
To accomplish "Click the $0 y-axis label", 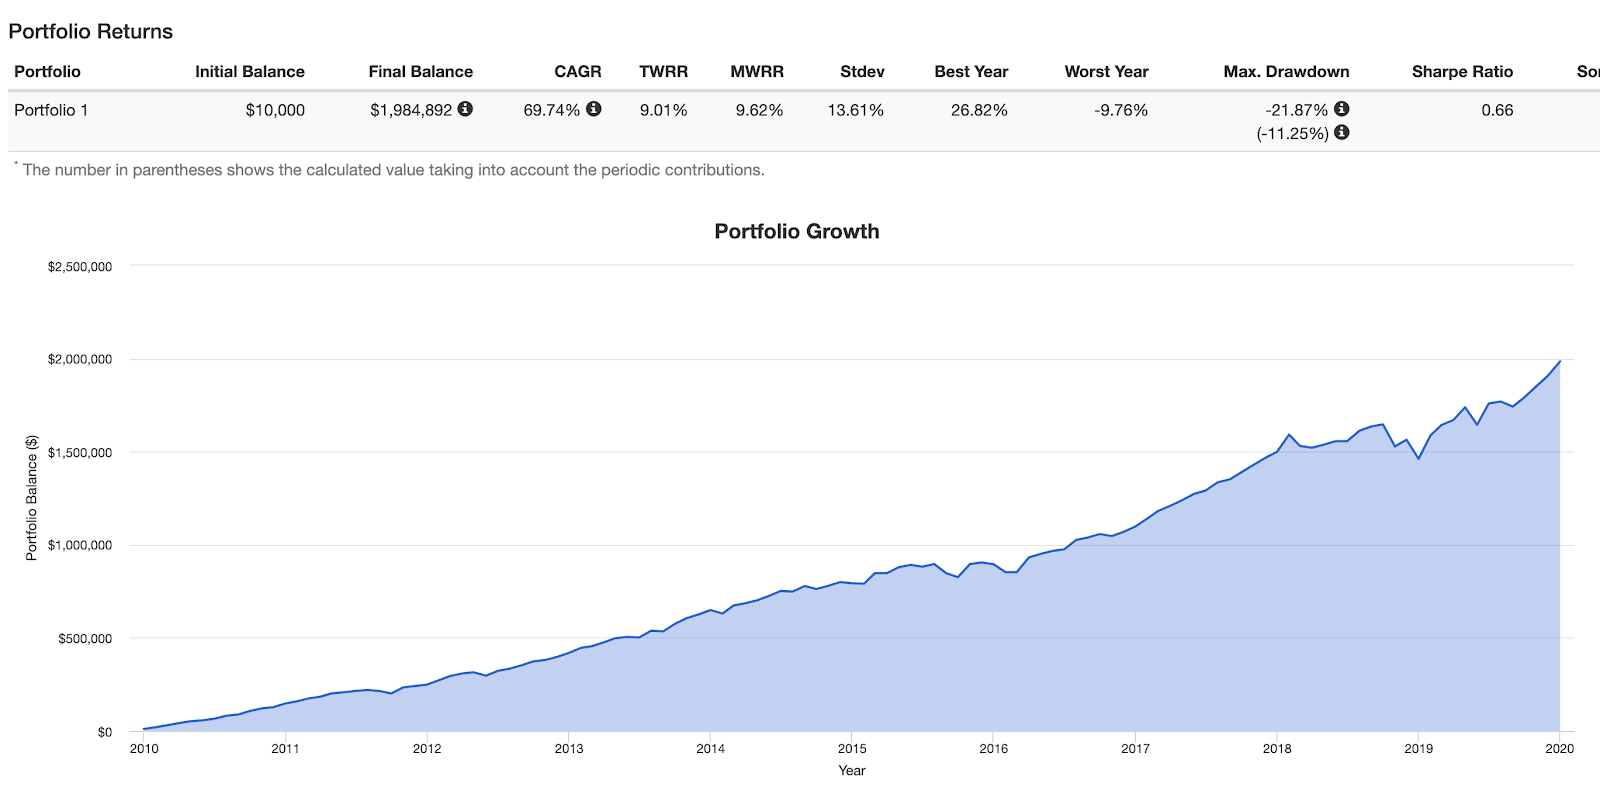I will [x=105, y=732].
